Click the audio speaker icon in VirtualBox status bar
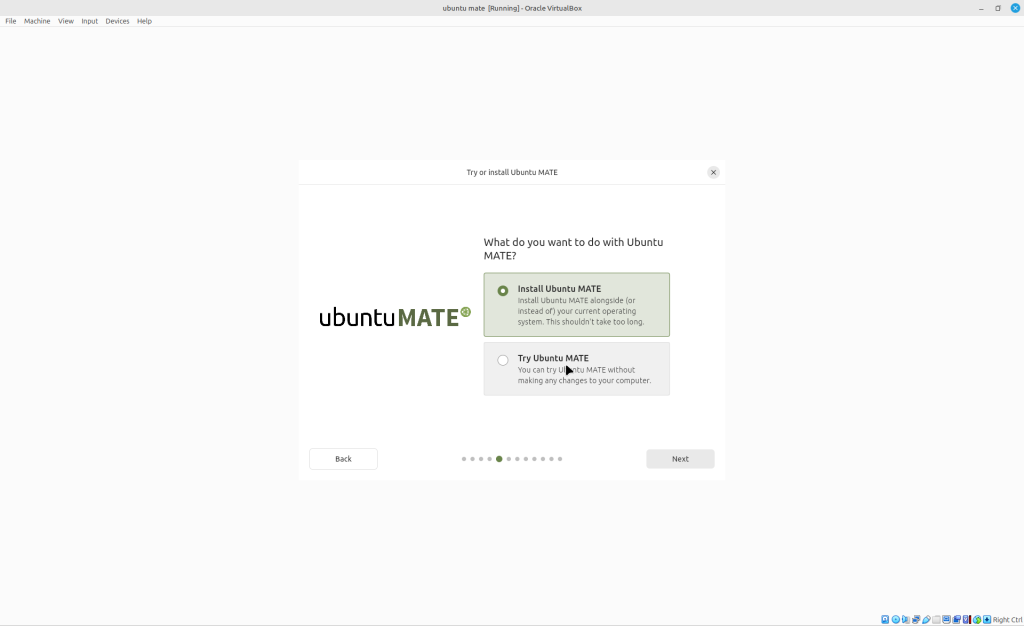1024x626 pixels. tap(906, 619)
